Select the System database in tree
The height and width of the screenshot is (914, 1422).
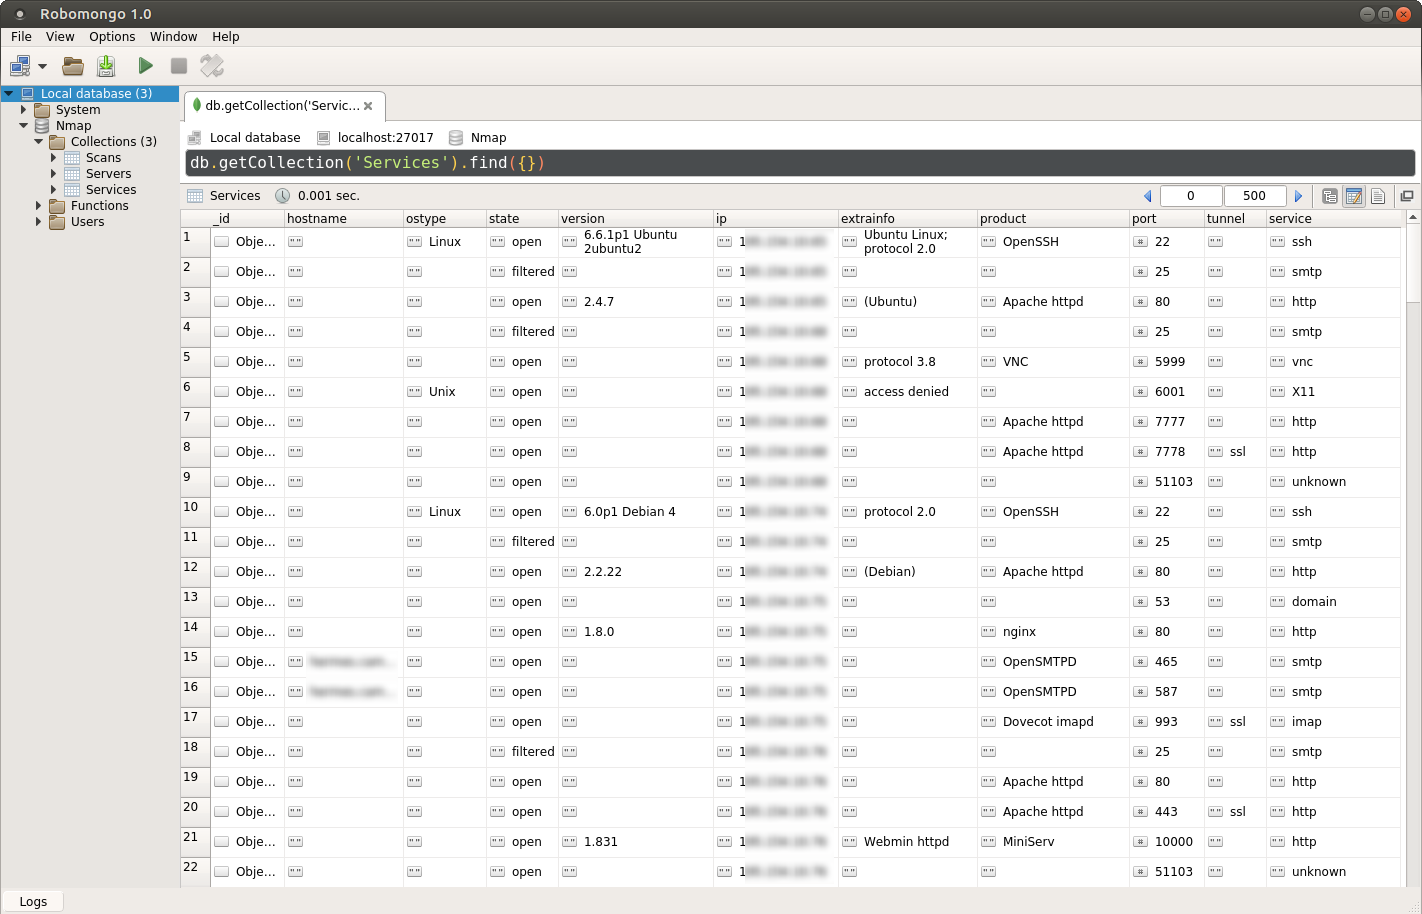pos(78,110)
